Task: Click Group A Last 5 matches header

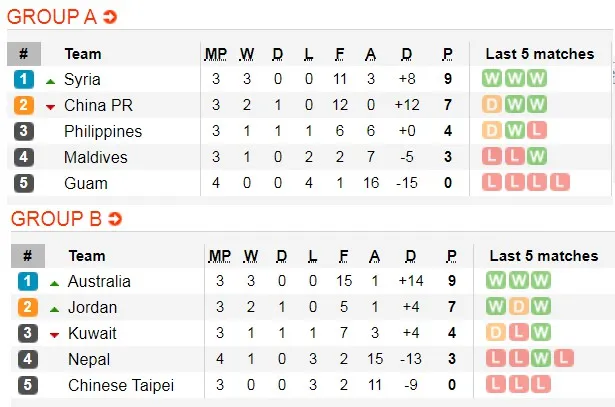Action: click(539, 54)
